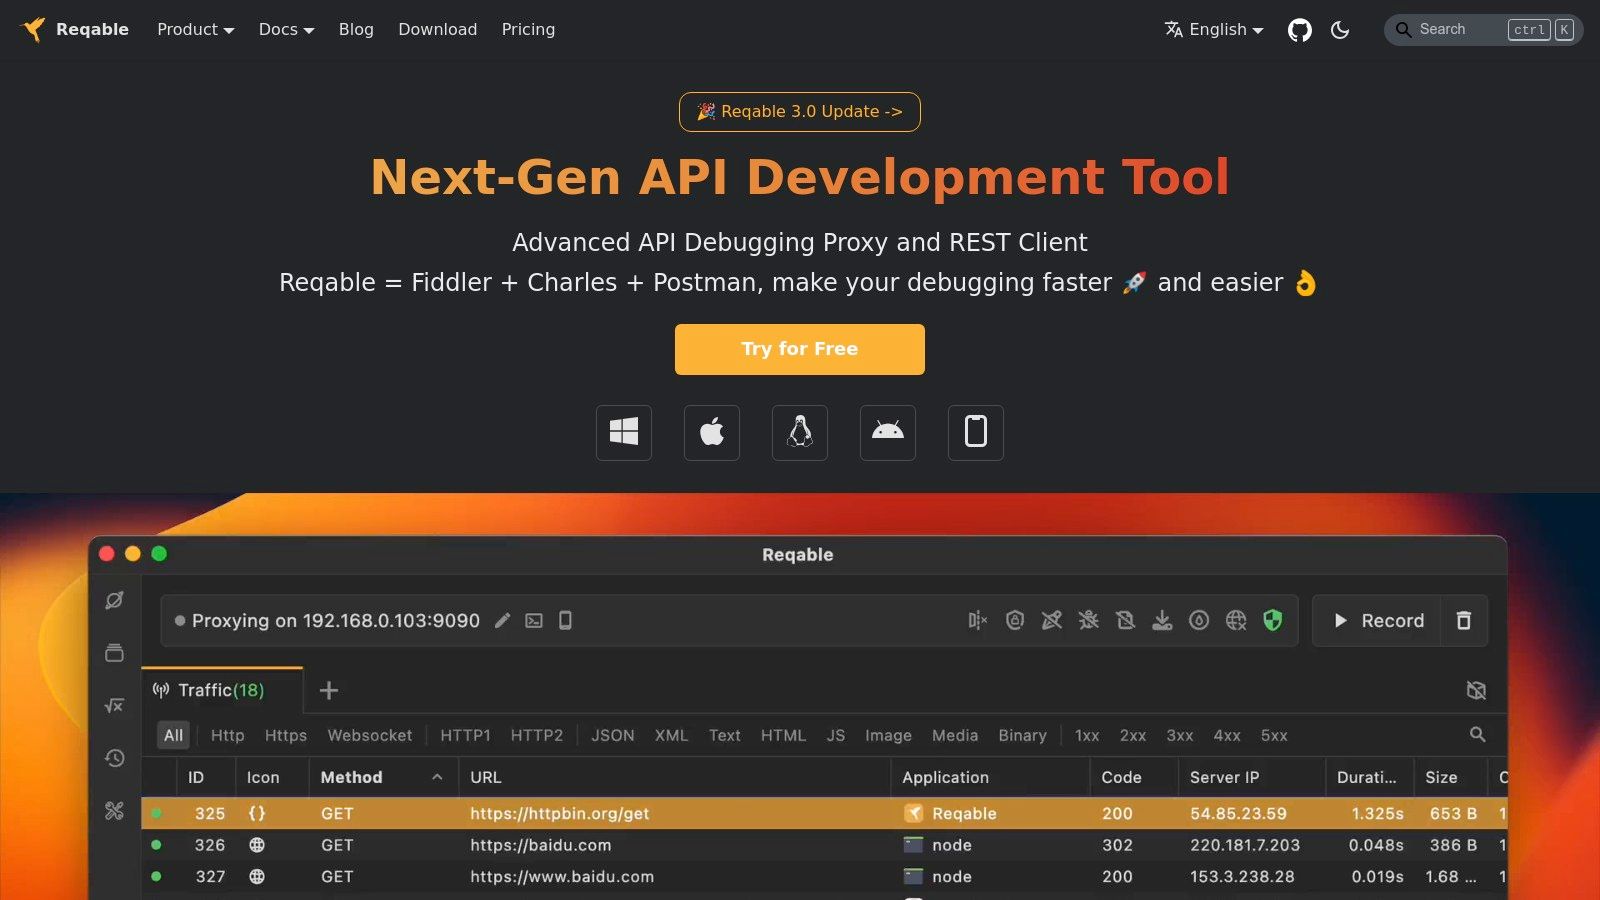Click the Reqable logo in navbar
This screenshot has width=1600, height=900.
pyautogui.click(x=34, y=30)
